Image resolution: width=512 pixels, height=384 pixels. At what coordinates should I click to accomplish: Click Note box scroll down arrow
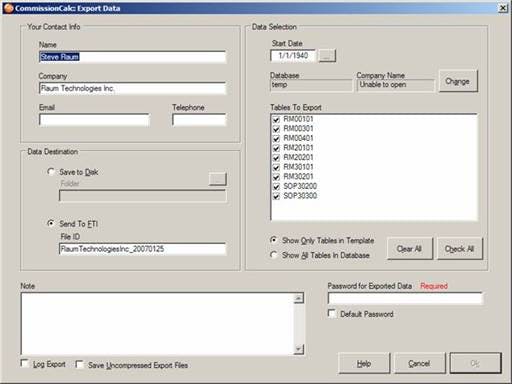pyautogui.click(x=299, y=349)
